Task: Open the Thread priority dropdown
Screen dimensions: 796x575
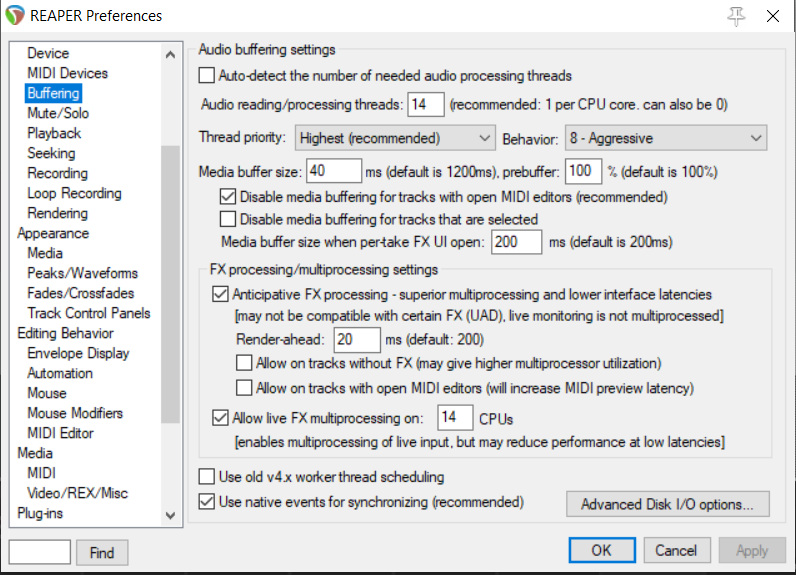Action: (395, 137)
